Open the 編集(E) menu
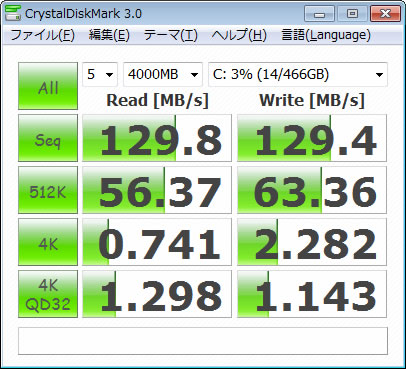The image size is (406, 369). click(109, 35)
